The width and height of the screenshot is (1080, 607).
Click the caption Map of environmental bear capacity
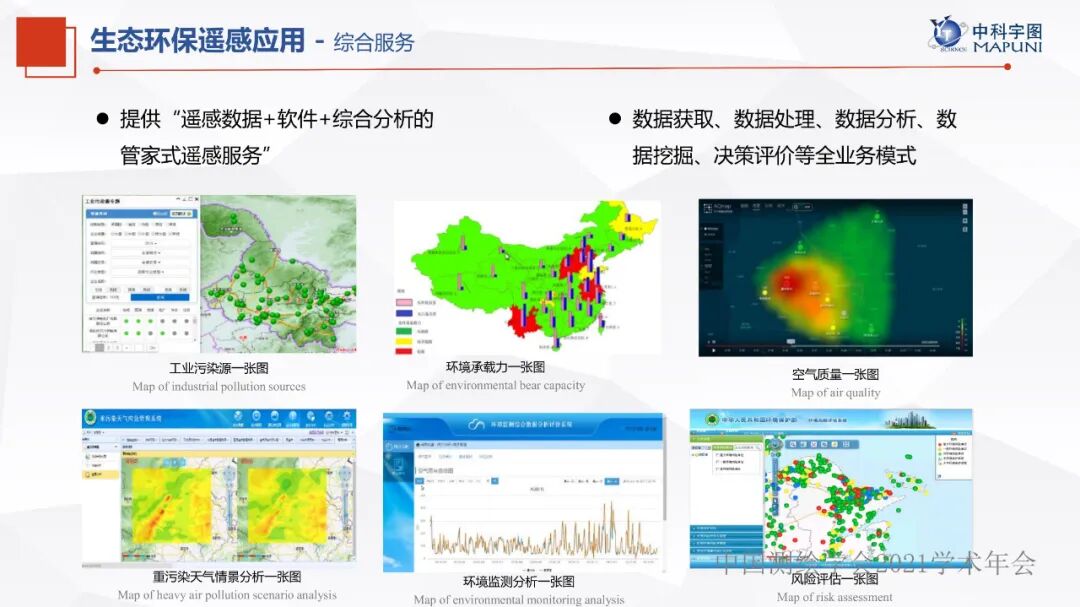[x=495, y=385]
